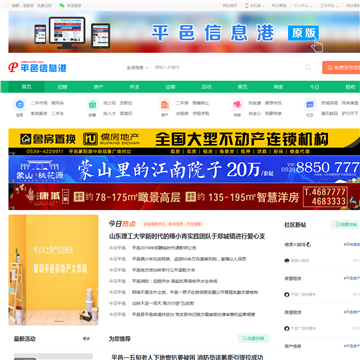Click the magnifier search icon
This screenshot has width=360, height=360.
[308, 67]
